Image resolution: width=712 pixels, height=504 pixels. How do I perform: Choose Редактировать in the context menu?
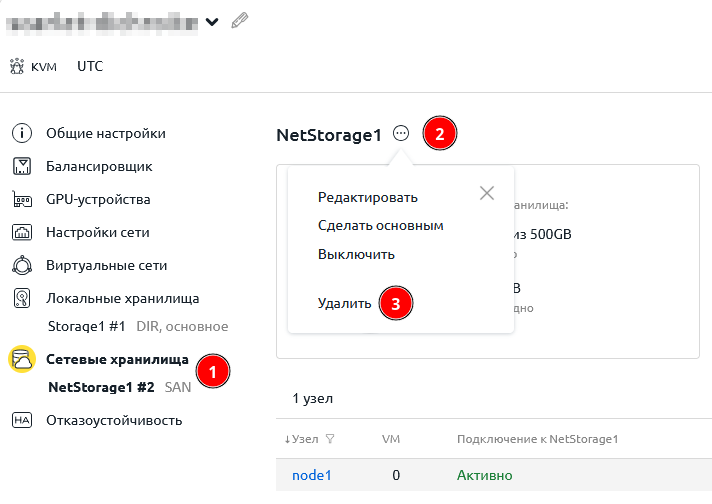click(x=367, y=197)
